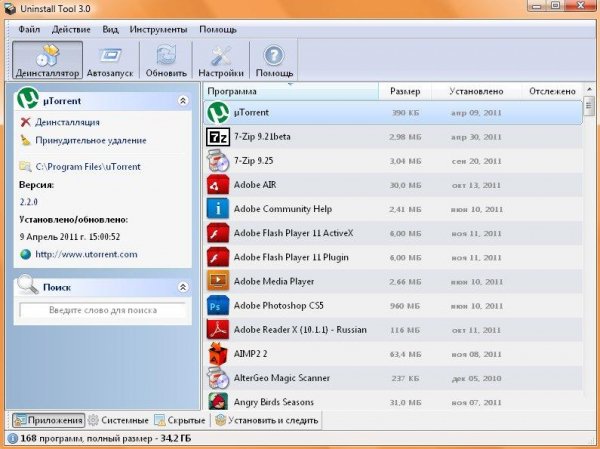Click the info icon in the status bar
Viewport: 600px width, 449px height.
click(x=12, y=438)
